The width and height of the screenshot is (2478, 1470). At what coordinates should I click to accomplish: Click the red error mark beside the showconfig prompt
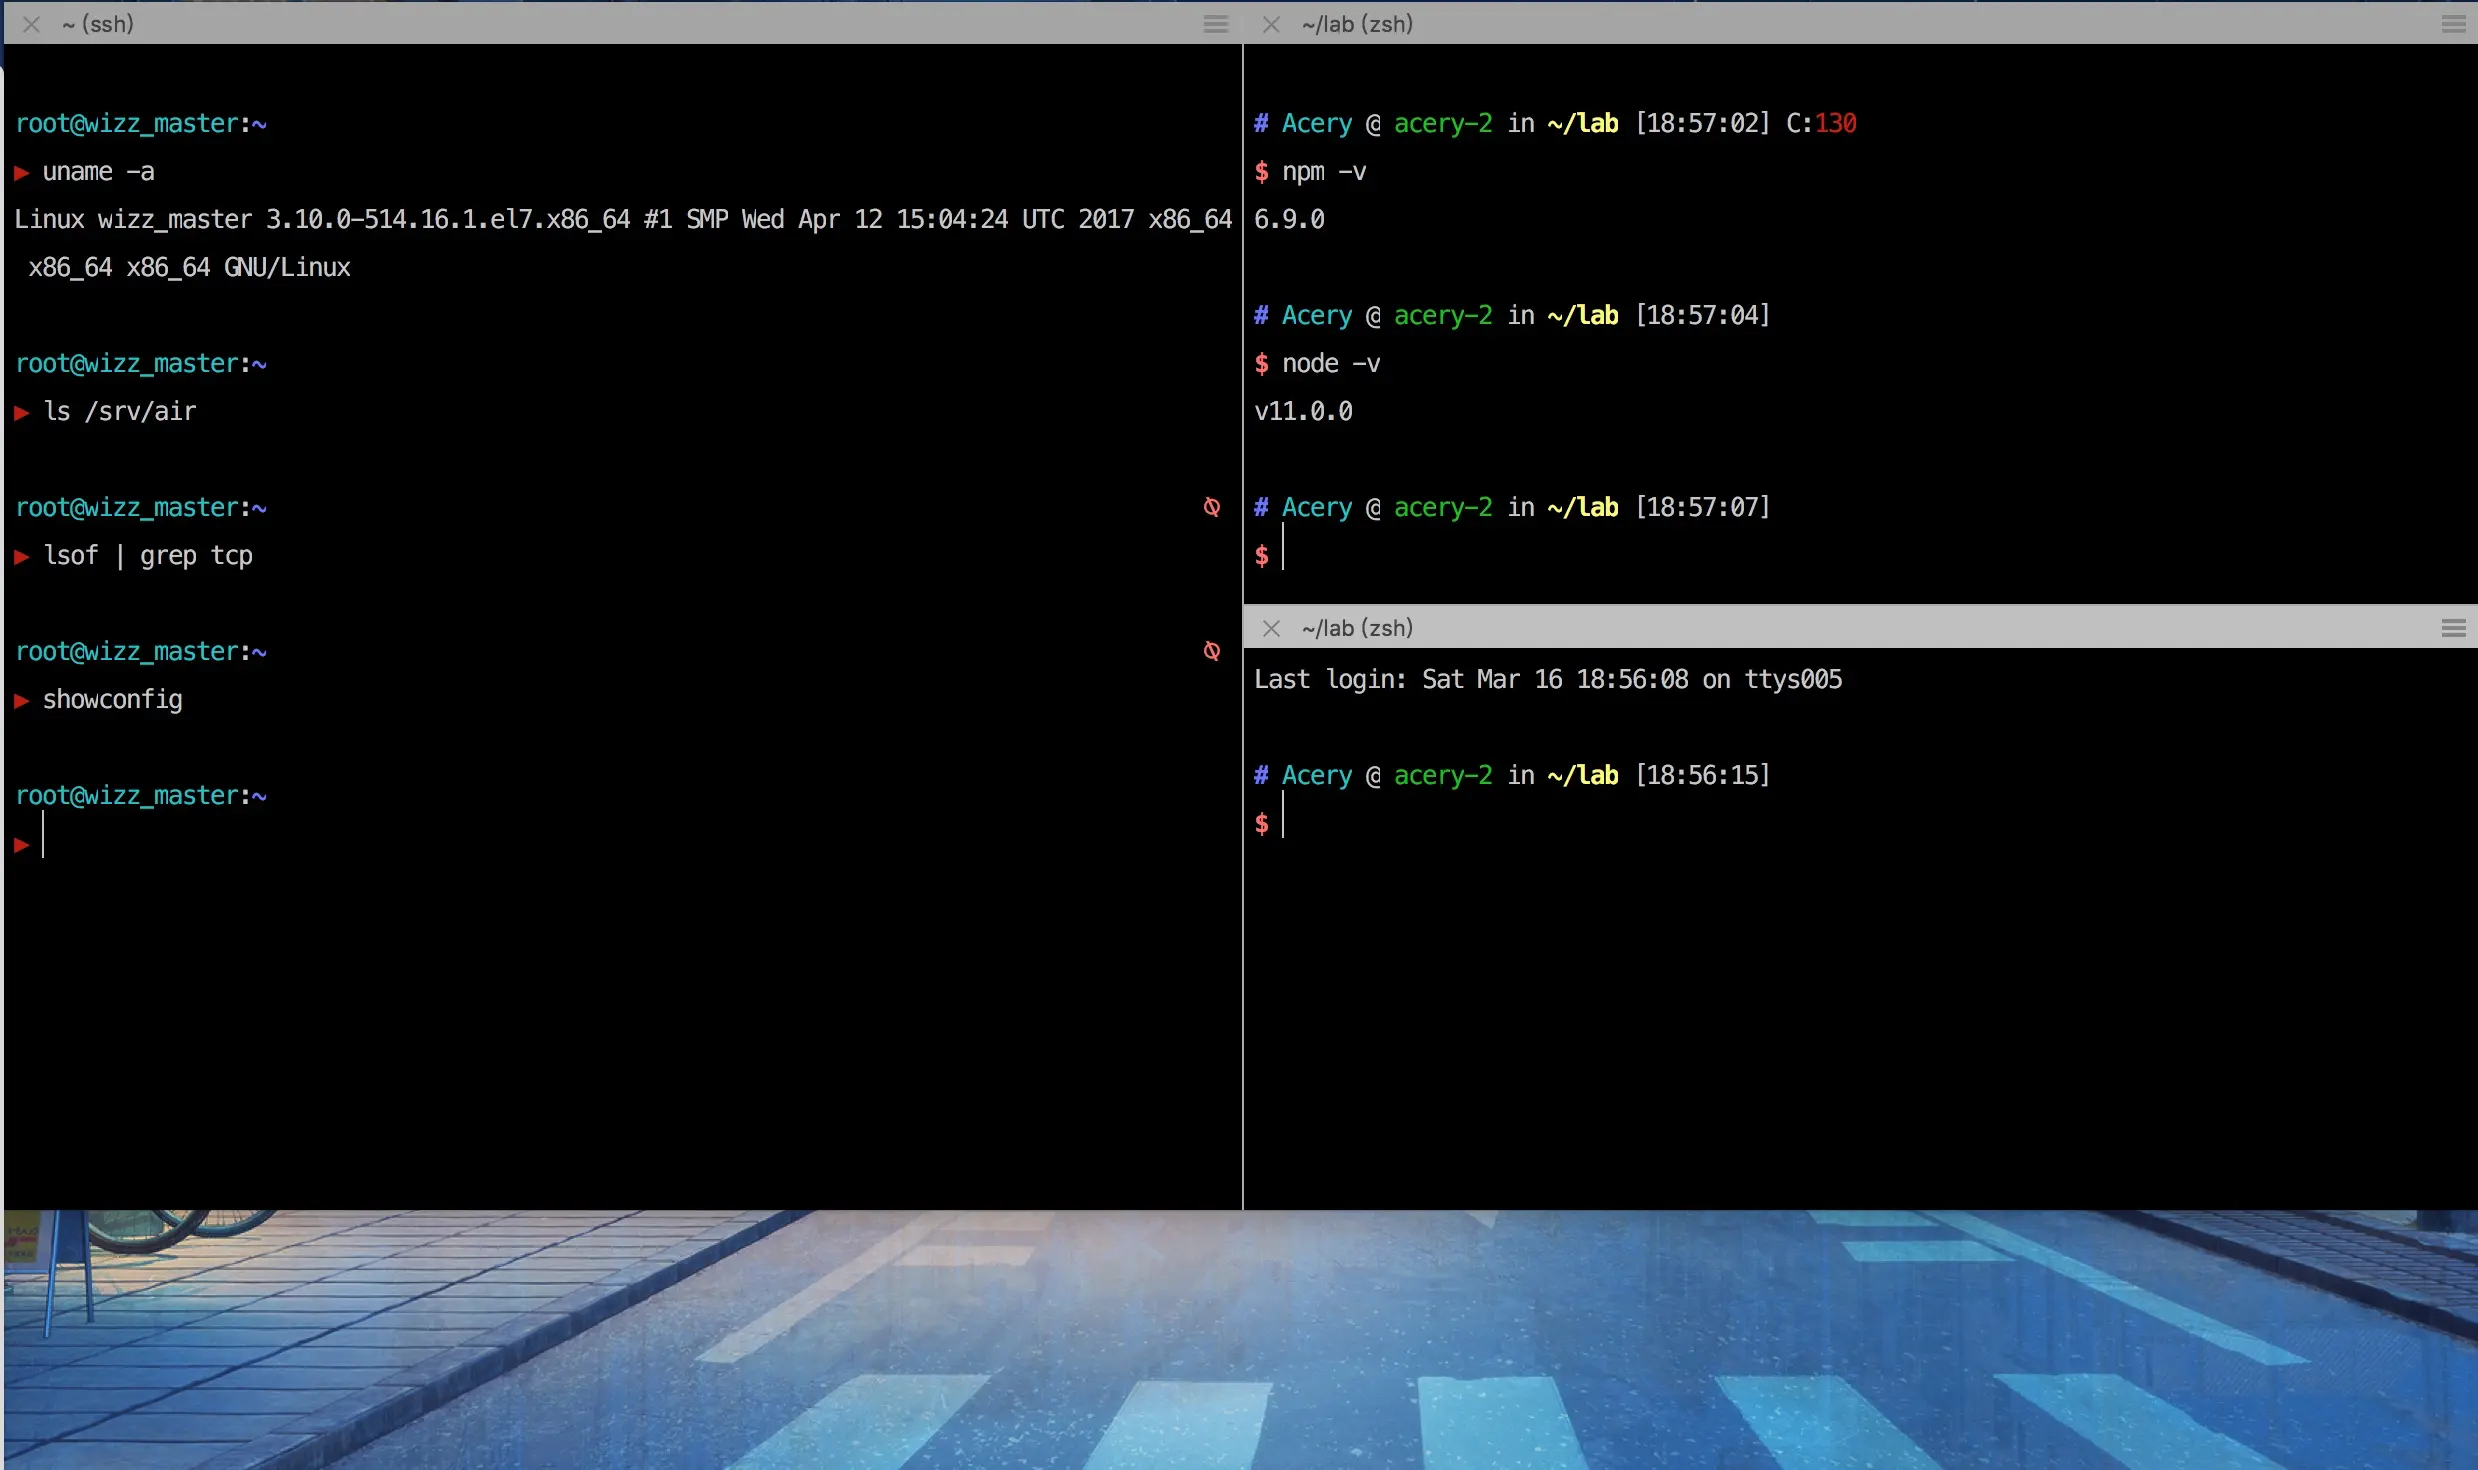coord(1211,651)
